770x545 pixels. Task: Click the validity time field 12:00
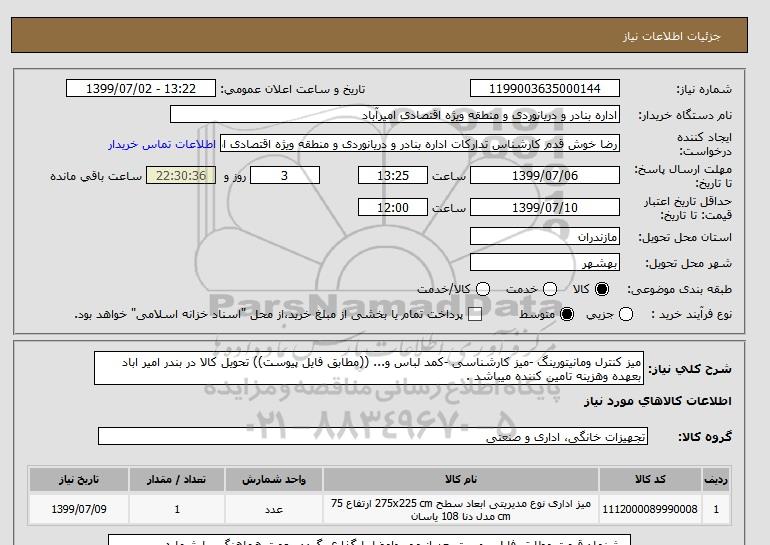tap(393, 207)
